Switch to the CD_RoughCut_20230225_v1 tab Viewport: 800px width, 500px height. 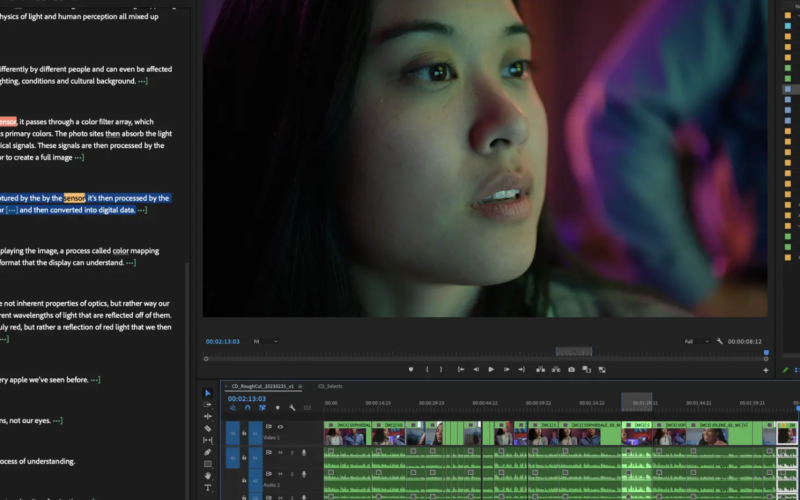click(x=261, y=385)
